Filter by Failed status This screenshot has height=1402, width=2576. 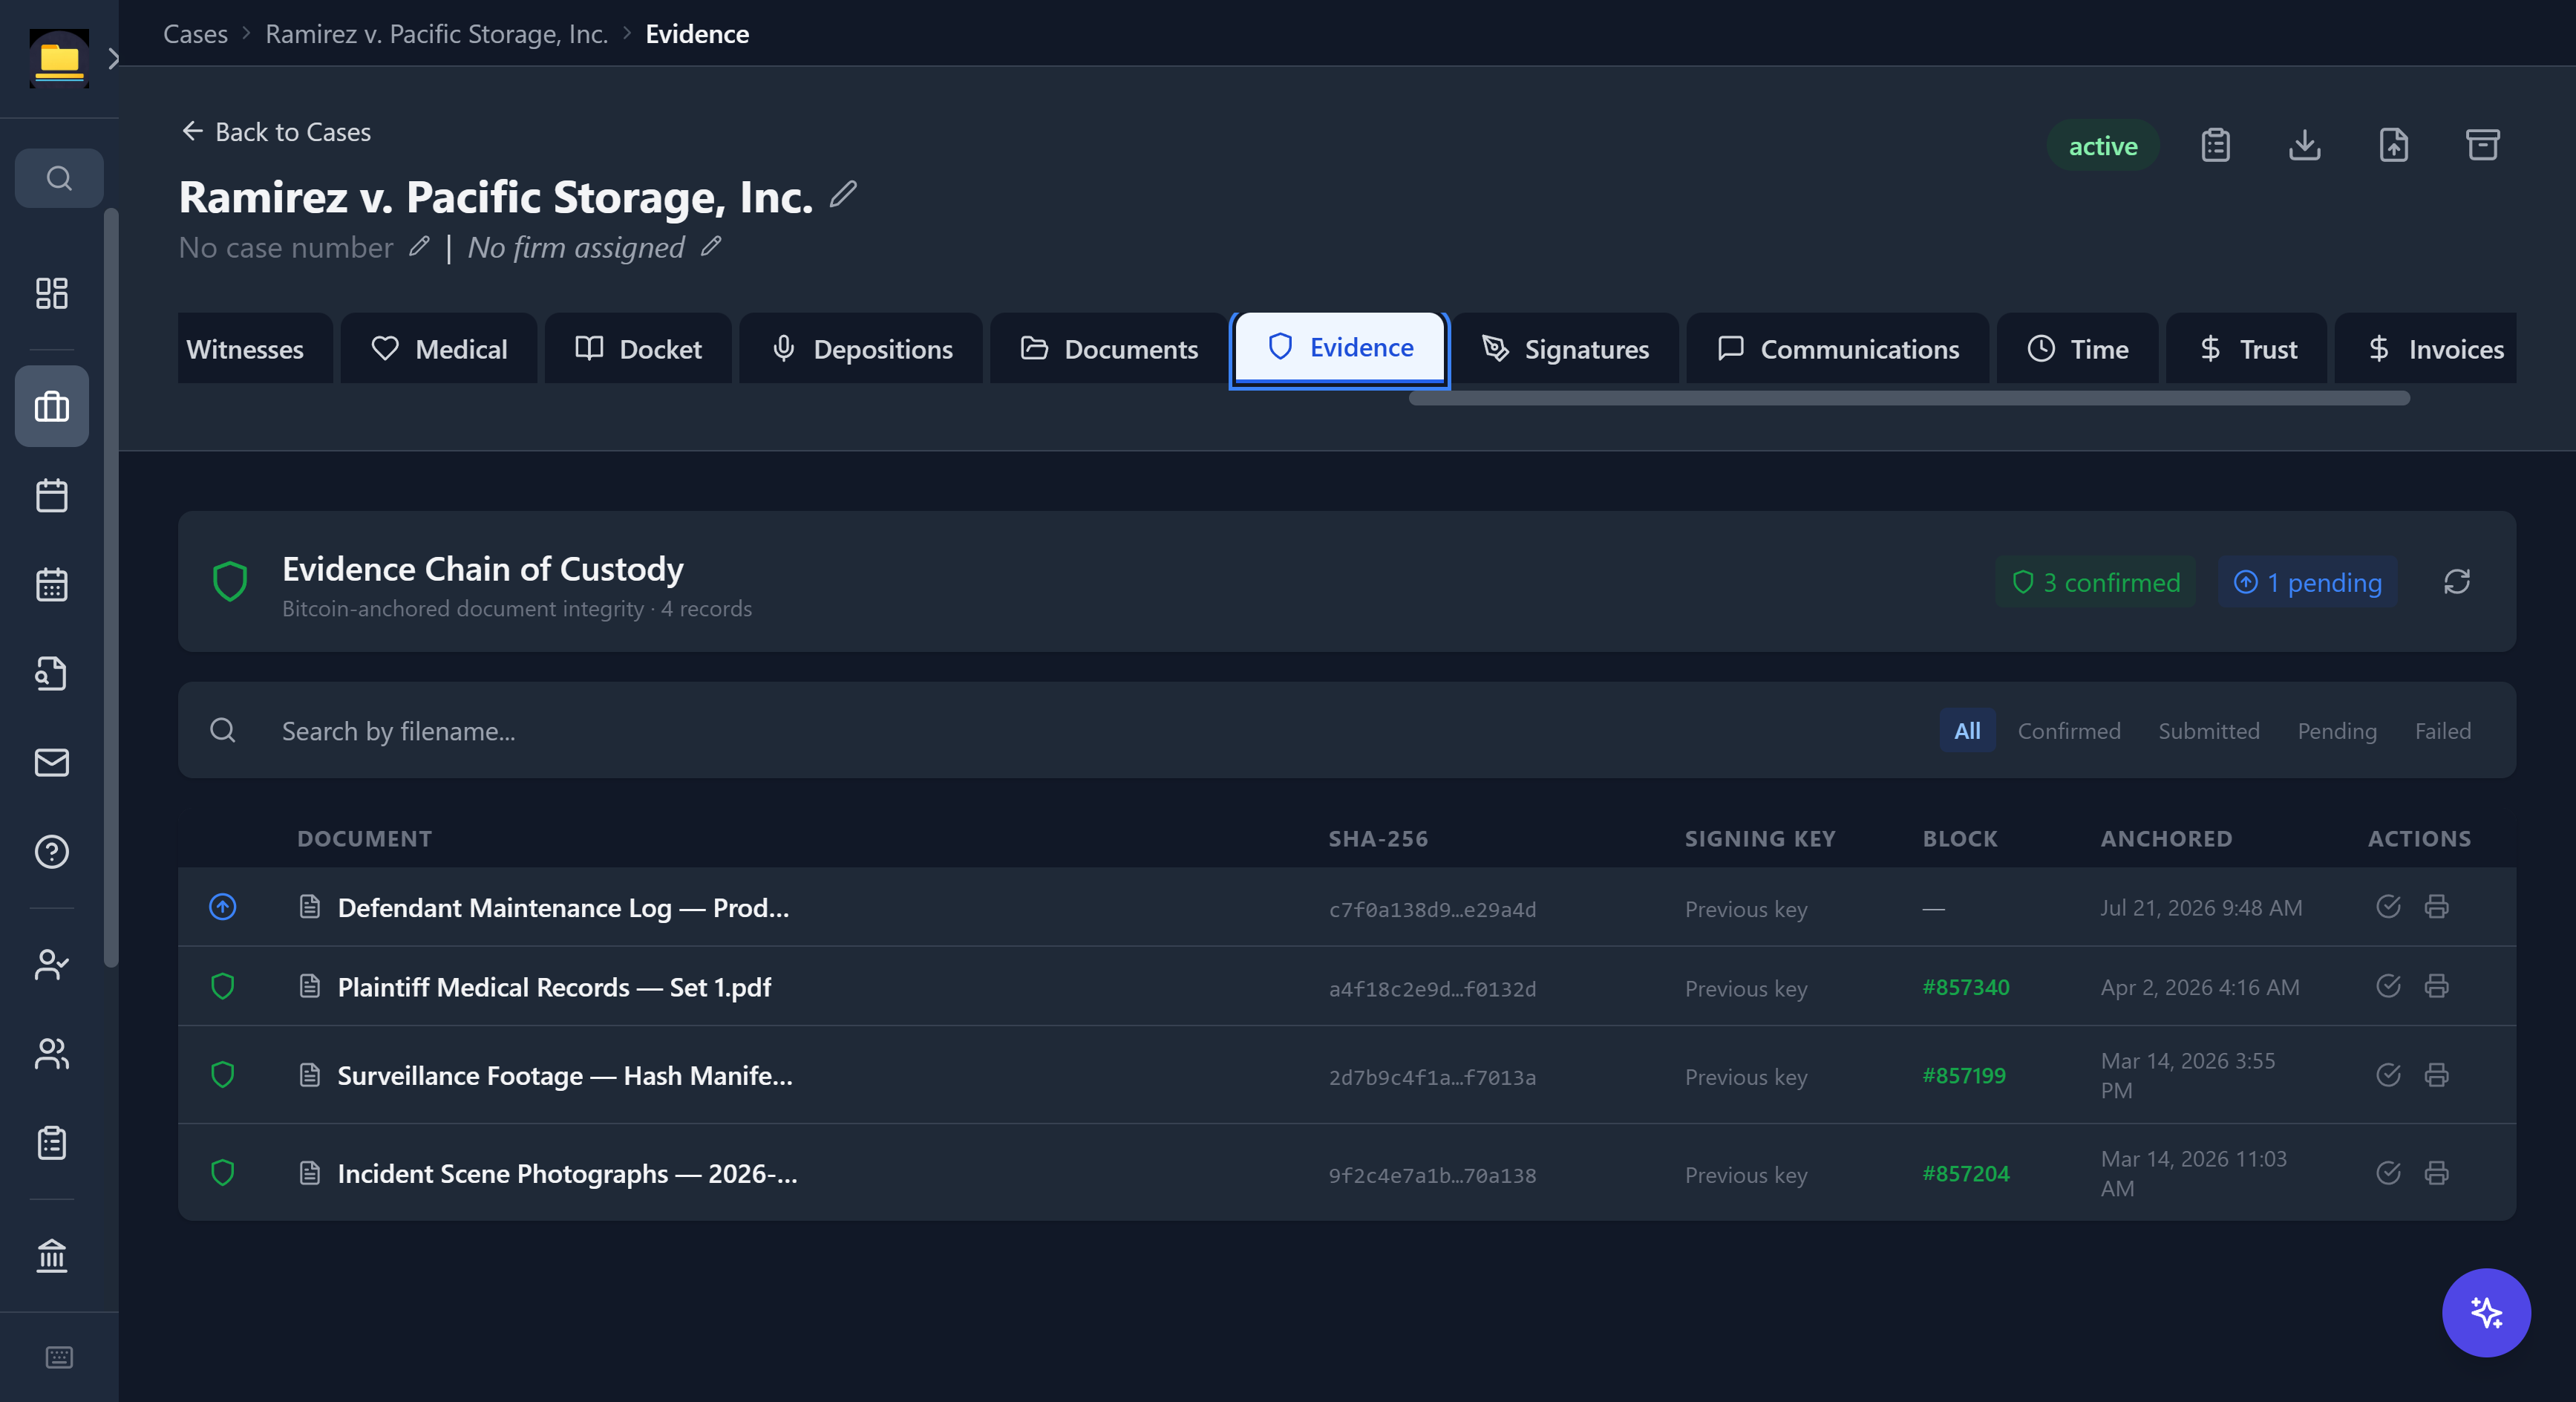pyautogui.click(x=2442, y=731)
